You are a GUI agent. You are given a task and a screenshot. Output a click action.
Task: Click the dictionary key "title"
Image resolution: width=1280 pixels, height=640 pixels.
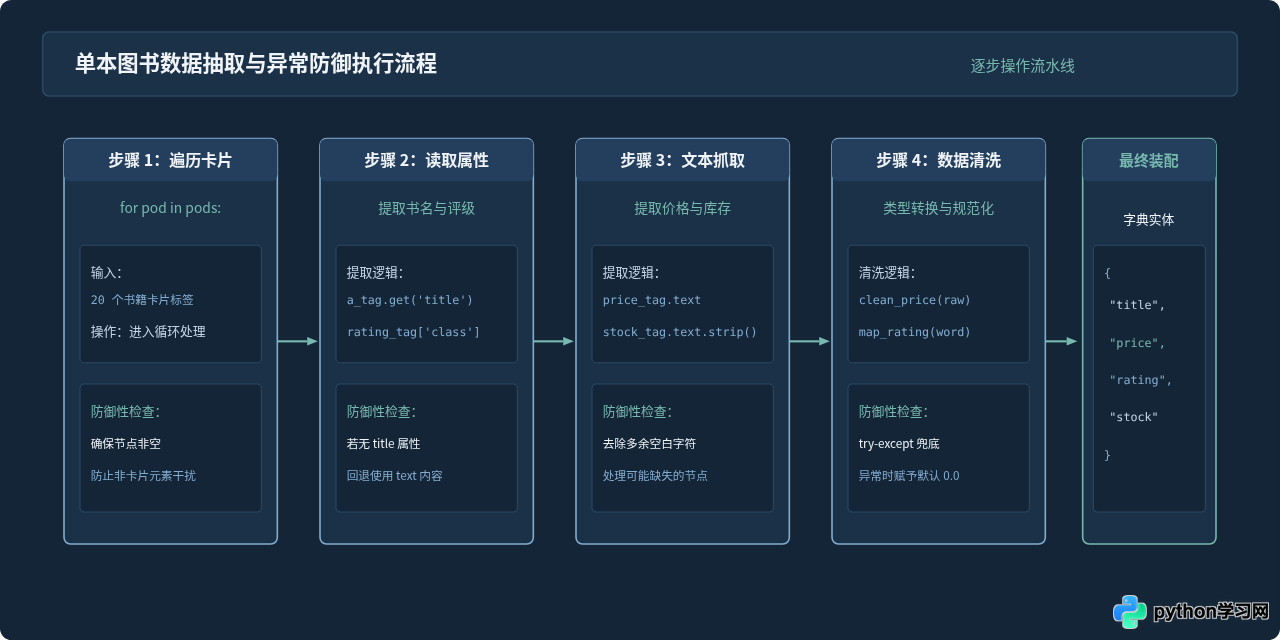click(1137, 306)
